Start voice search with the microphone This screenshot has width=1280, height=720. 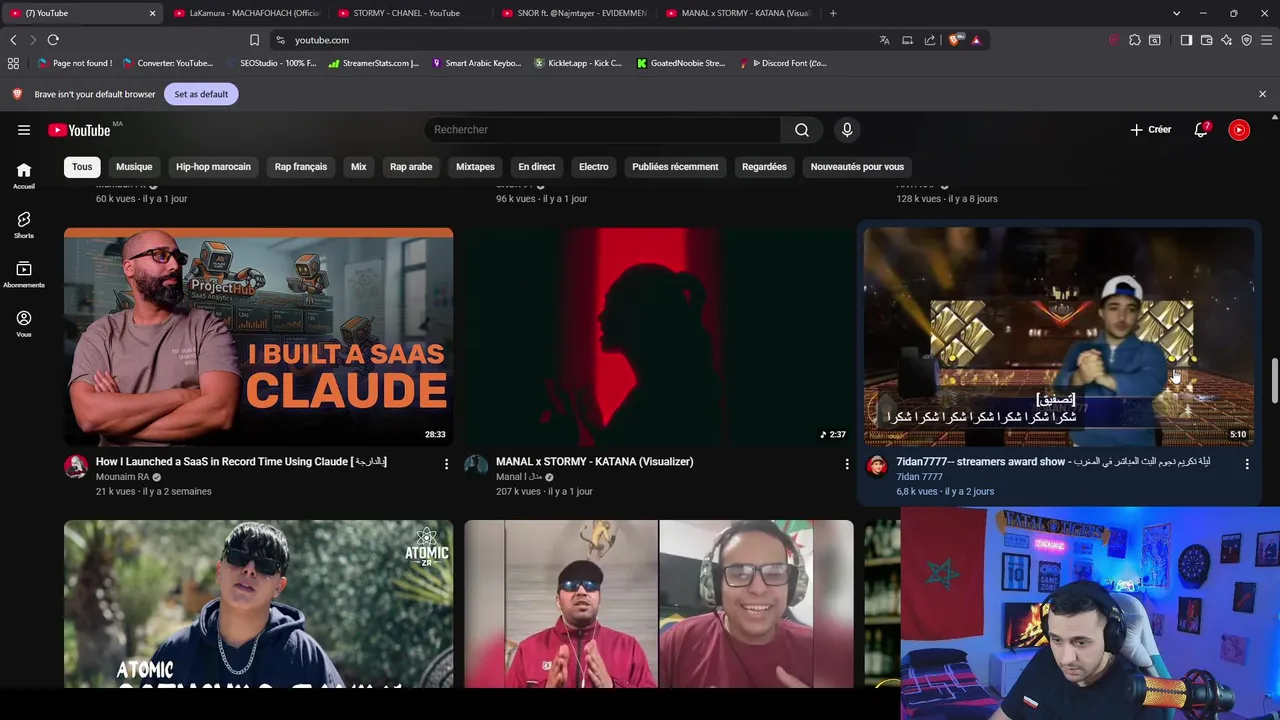(847, 130)
